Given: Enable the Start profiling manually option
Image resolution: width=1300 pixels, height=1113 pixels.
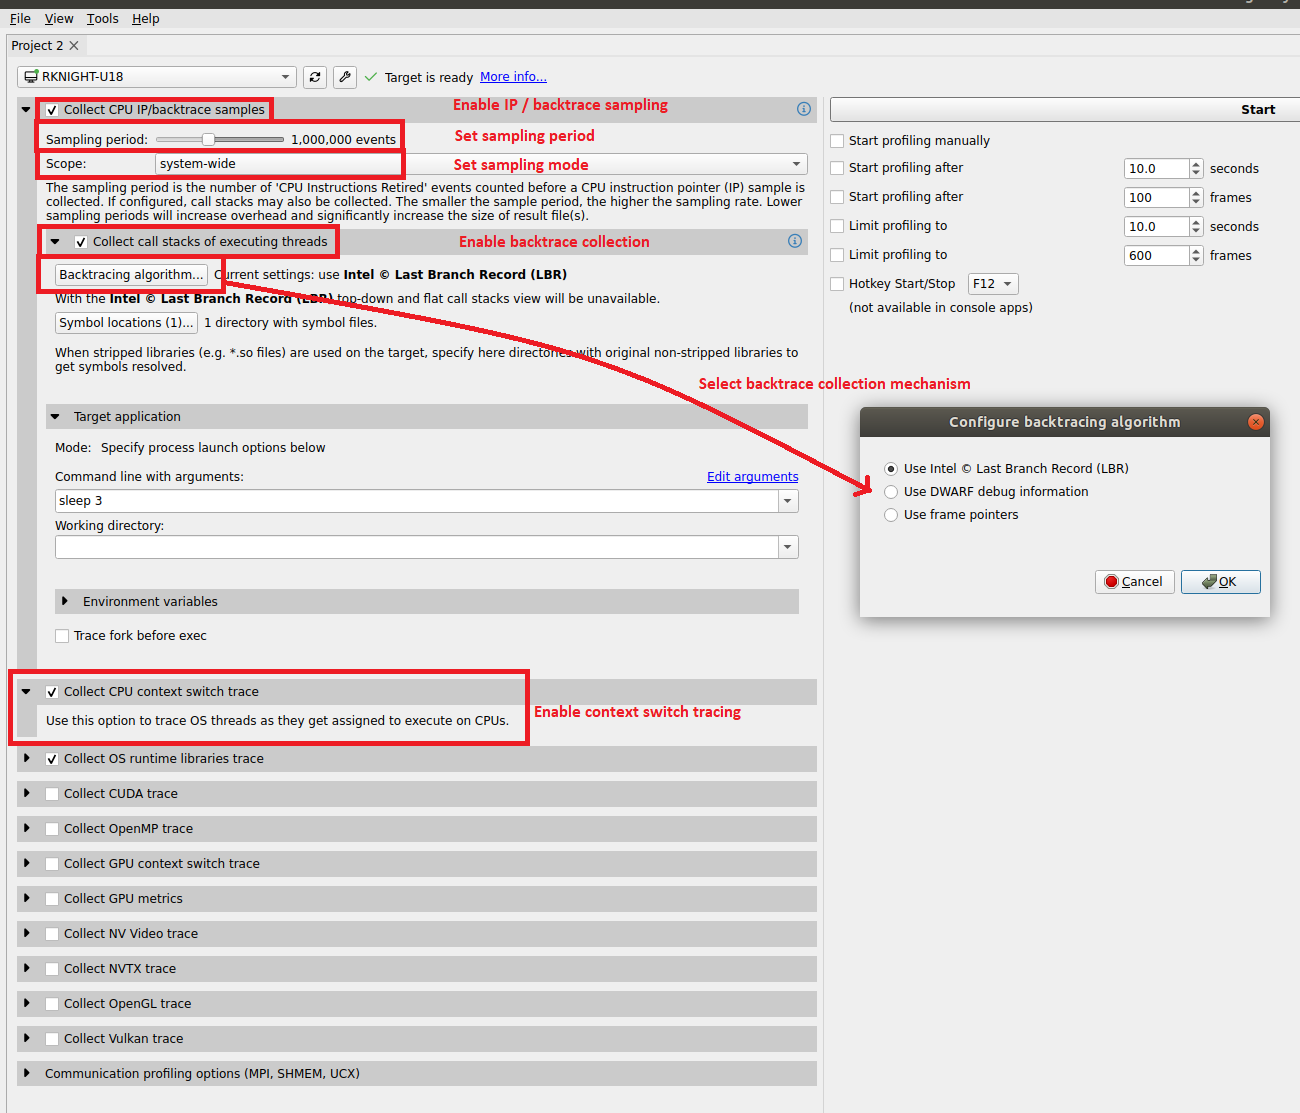Looking at the screenshot, I should click(837, 140).
